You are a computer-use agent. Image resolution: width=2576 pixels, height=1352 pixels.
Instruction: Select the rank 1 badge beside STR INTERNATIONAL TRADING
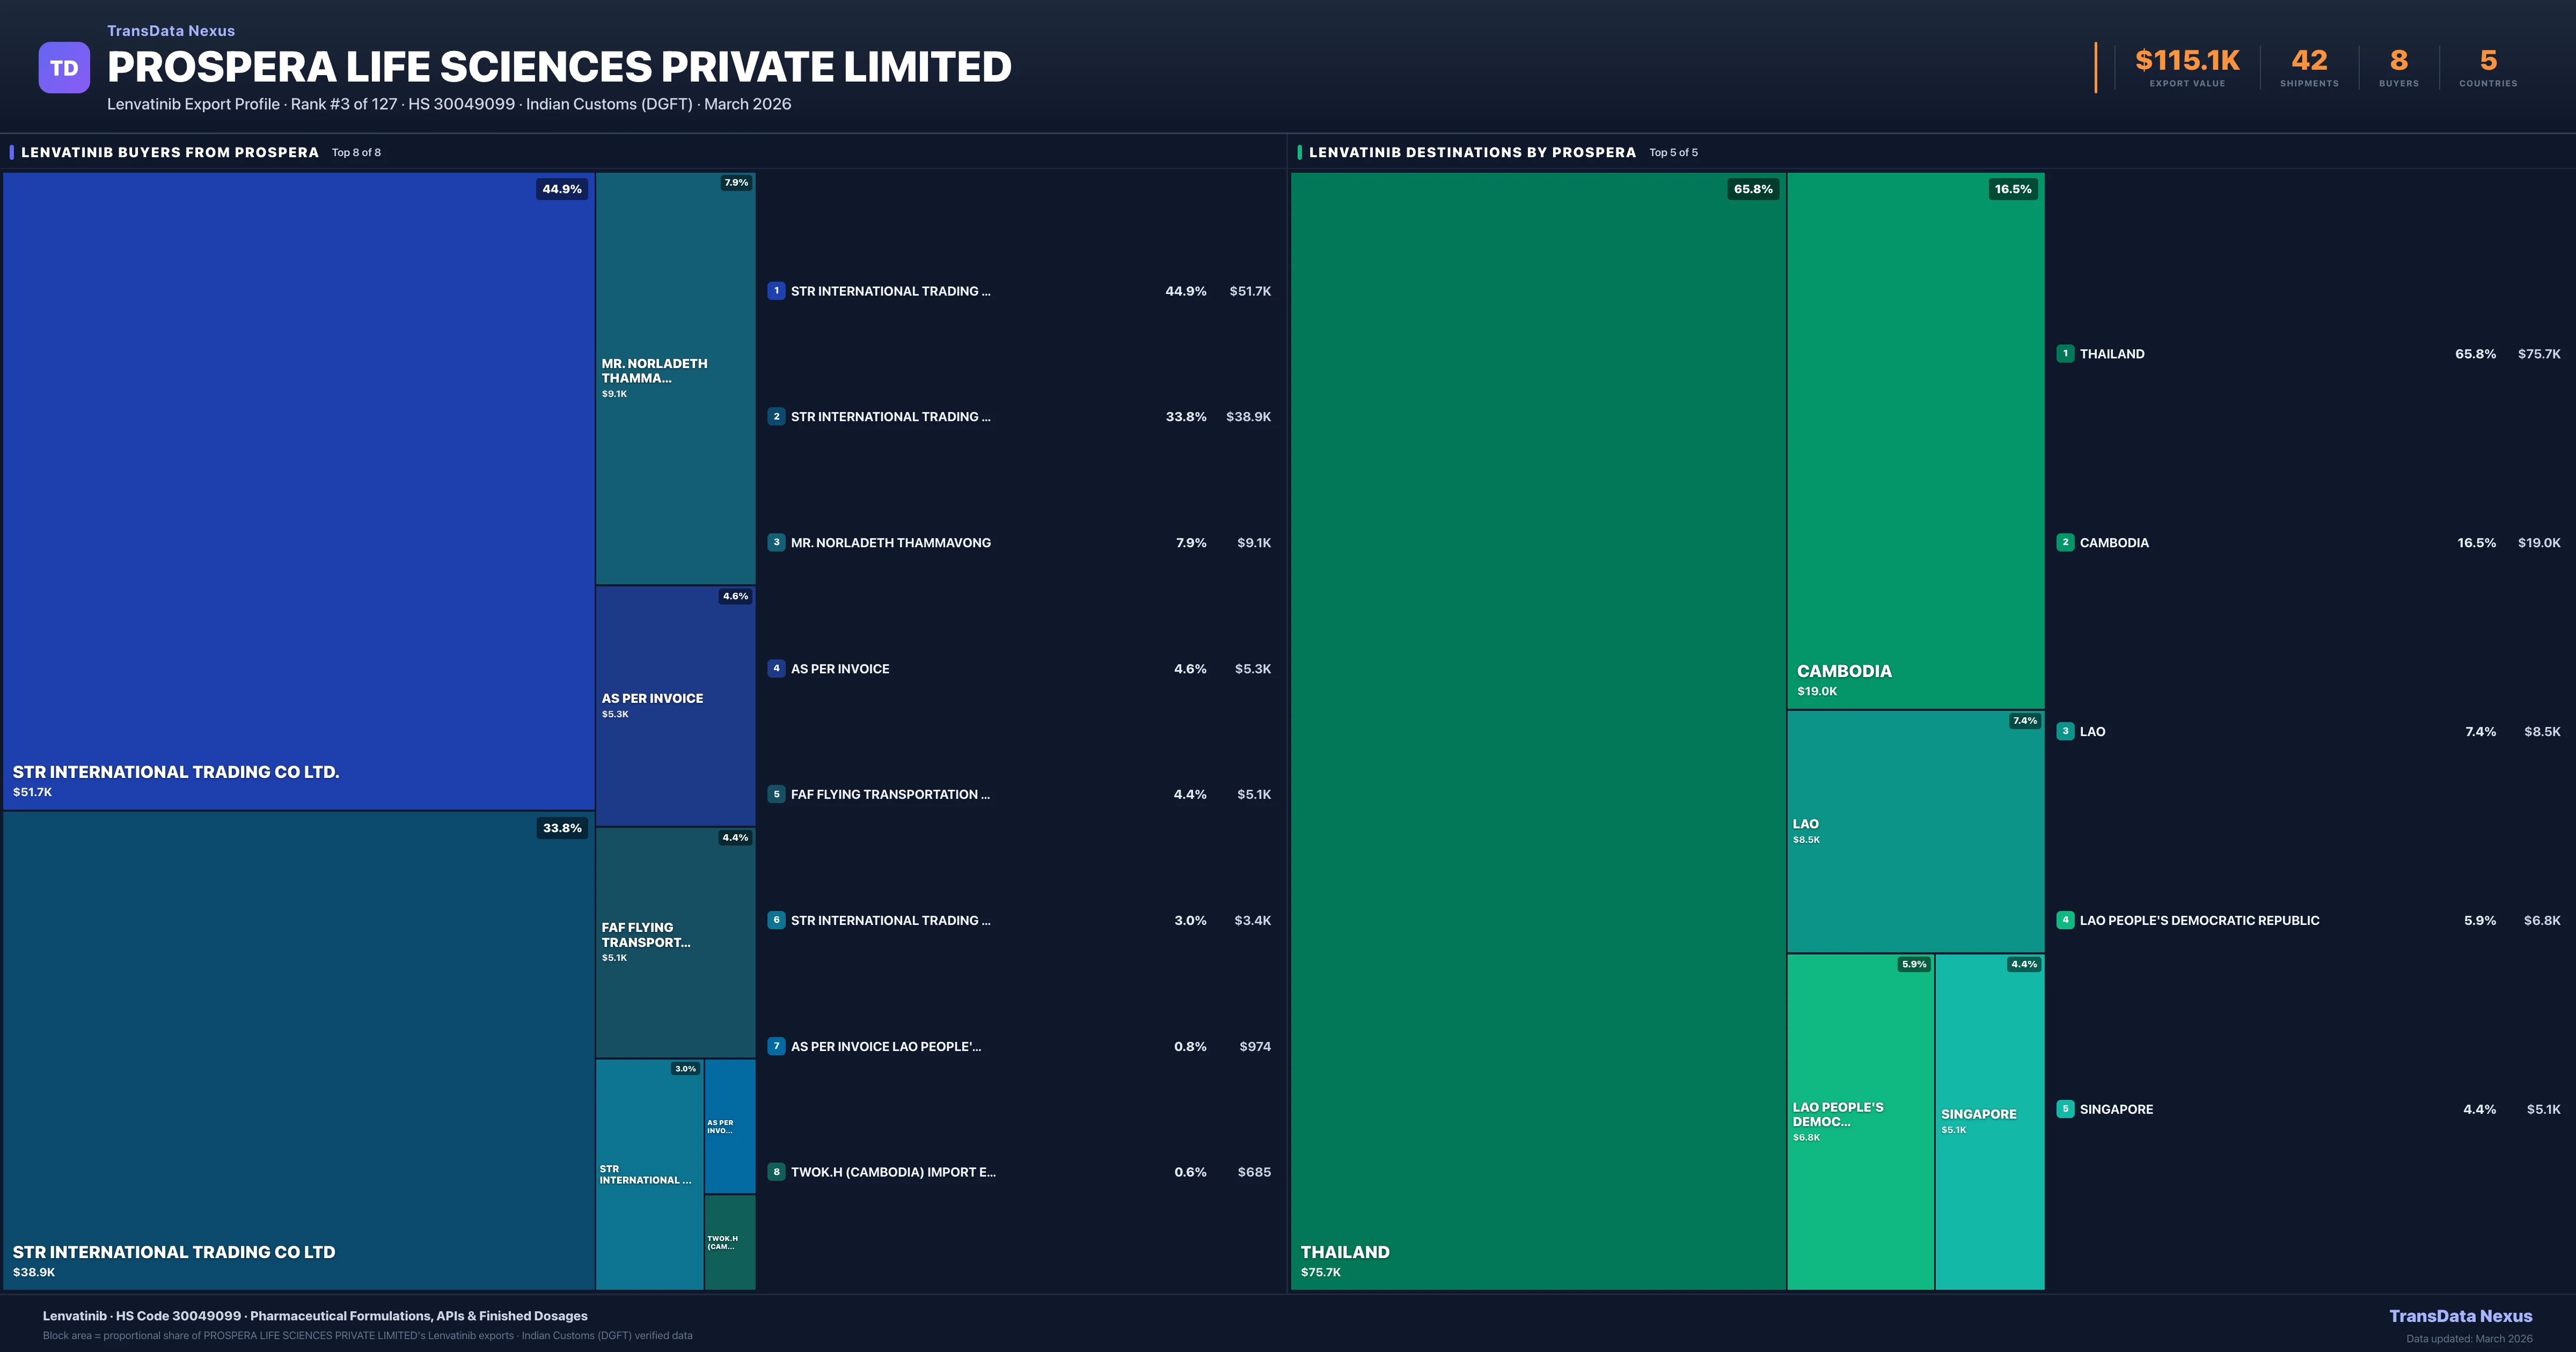coord(777,291)
